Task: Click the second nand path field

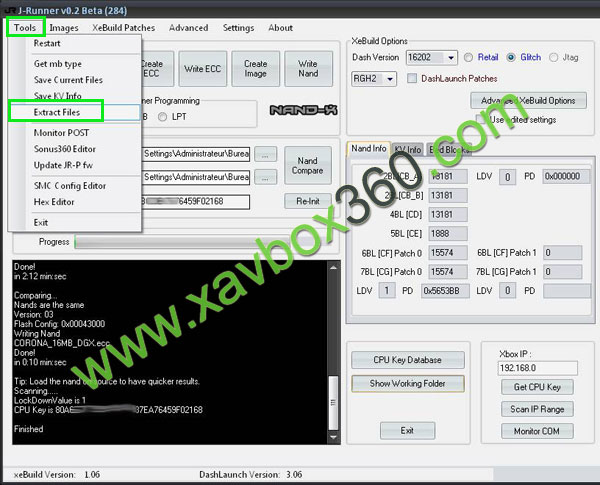Action: coord(196,177)
